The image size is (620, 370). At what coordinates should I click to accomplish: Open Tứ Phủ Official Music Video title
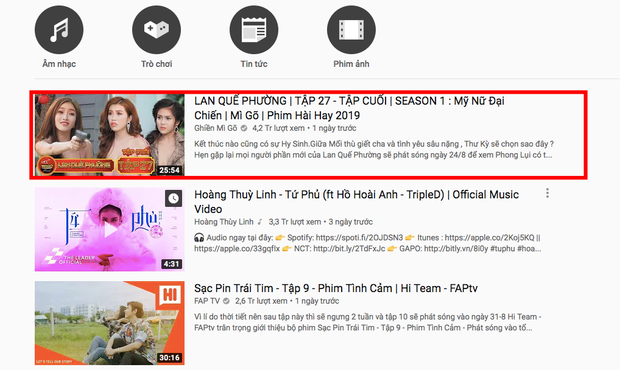tap(356, 202)
